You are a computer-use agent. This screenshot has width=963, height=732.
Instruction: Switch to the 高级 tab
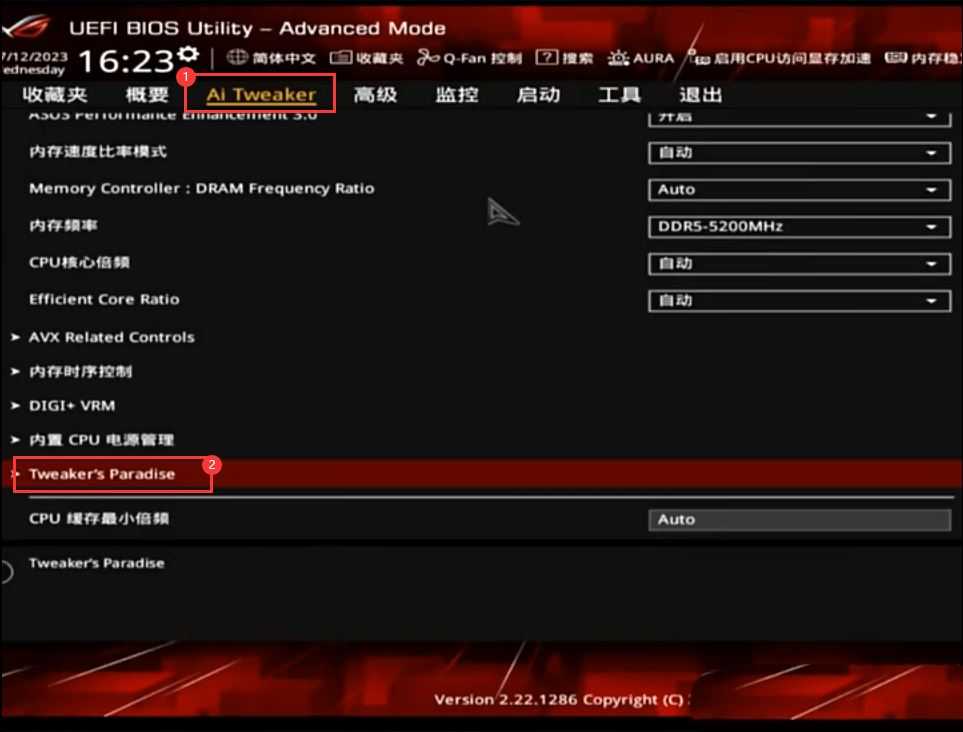pyautogui.click(x=375, y=95)
